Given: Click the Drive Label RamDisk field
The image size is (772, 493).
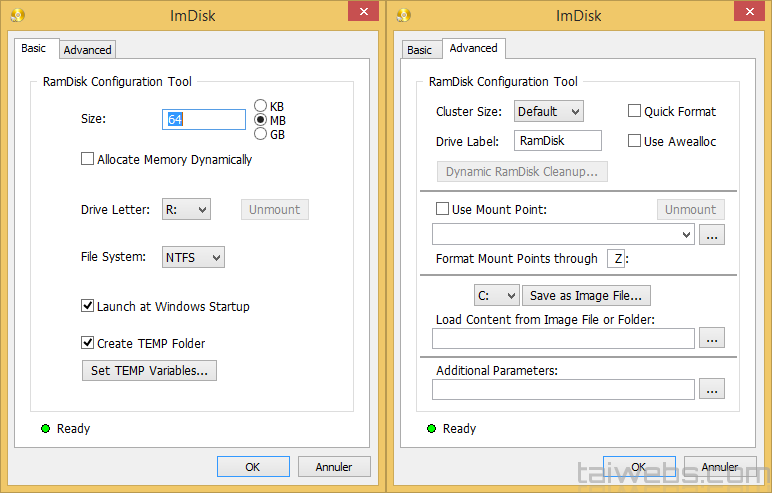Looking at the screenshot, I should pyautogui.click(x=558, y=140).
